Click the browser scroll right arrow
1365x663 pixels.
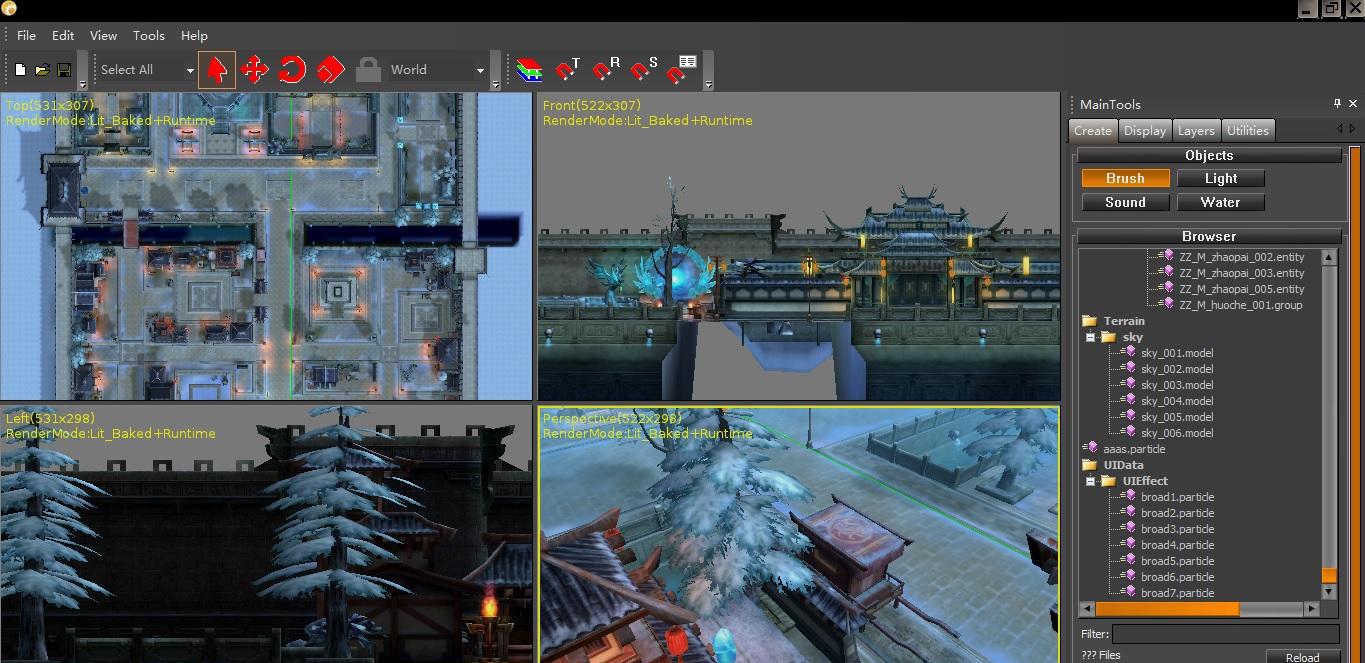pos(1312,608)
